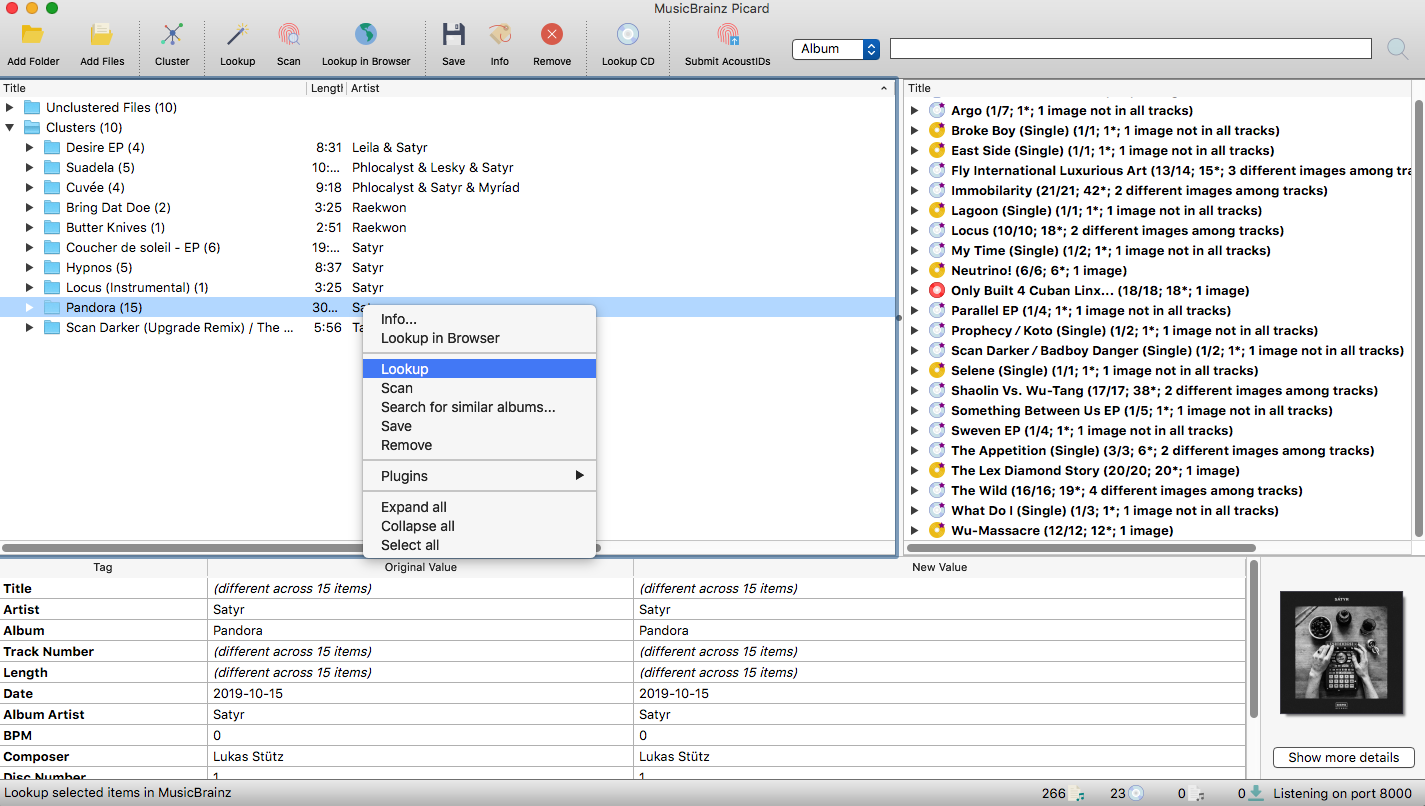Expand the Shaolin Vs. Wu-Tang album
The height and width of the screenshot is (806, 1425).
(914, 390)
